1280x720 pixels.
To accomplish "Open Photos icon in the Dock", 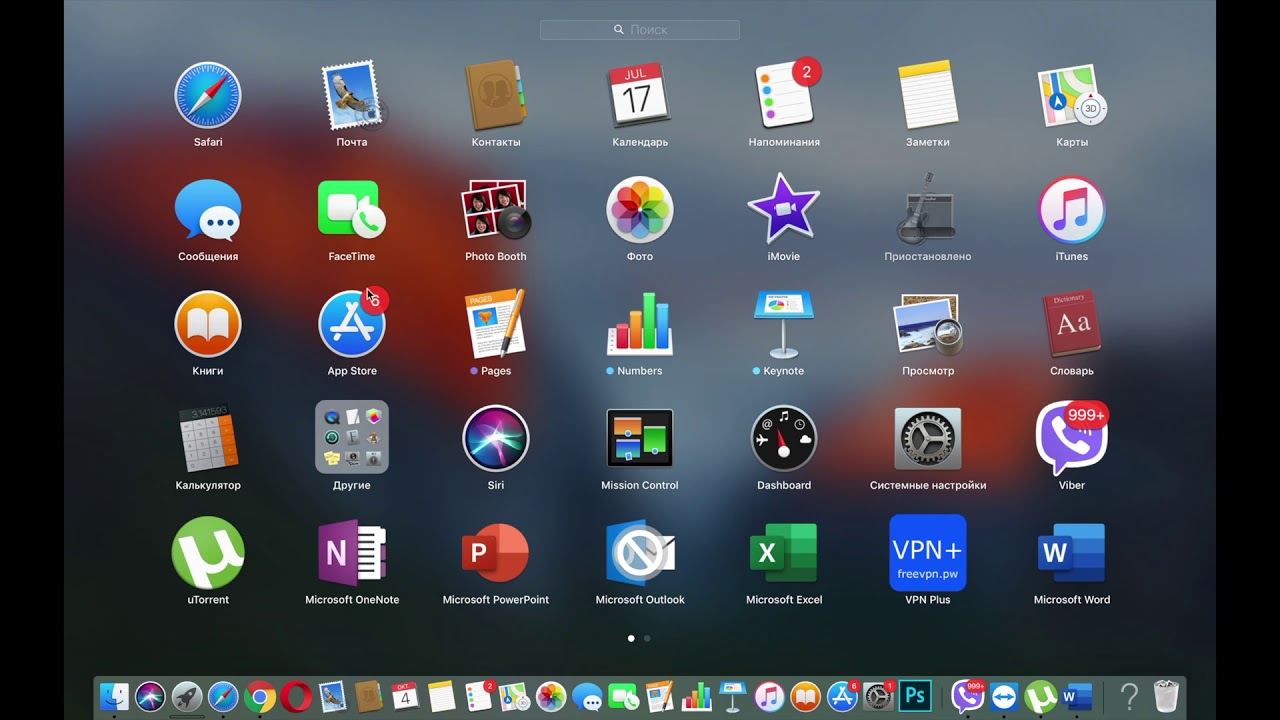I will pyautogui.click(x=551, y=696).
